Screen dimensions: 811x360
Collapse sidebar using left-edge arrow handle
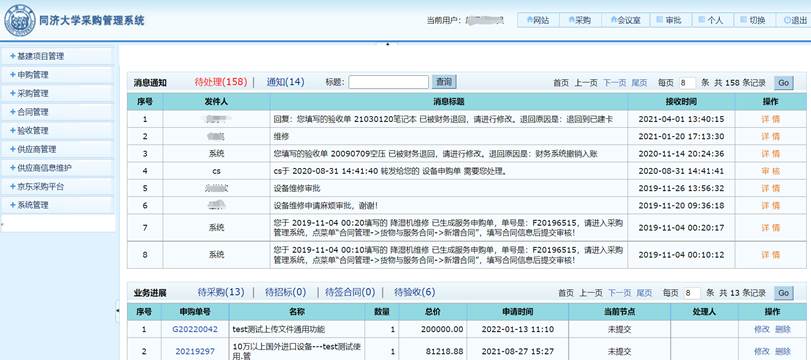click(x=117, y=310)
